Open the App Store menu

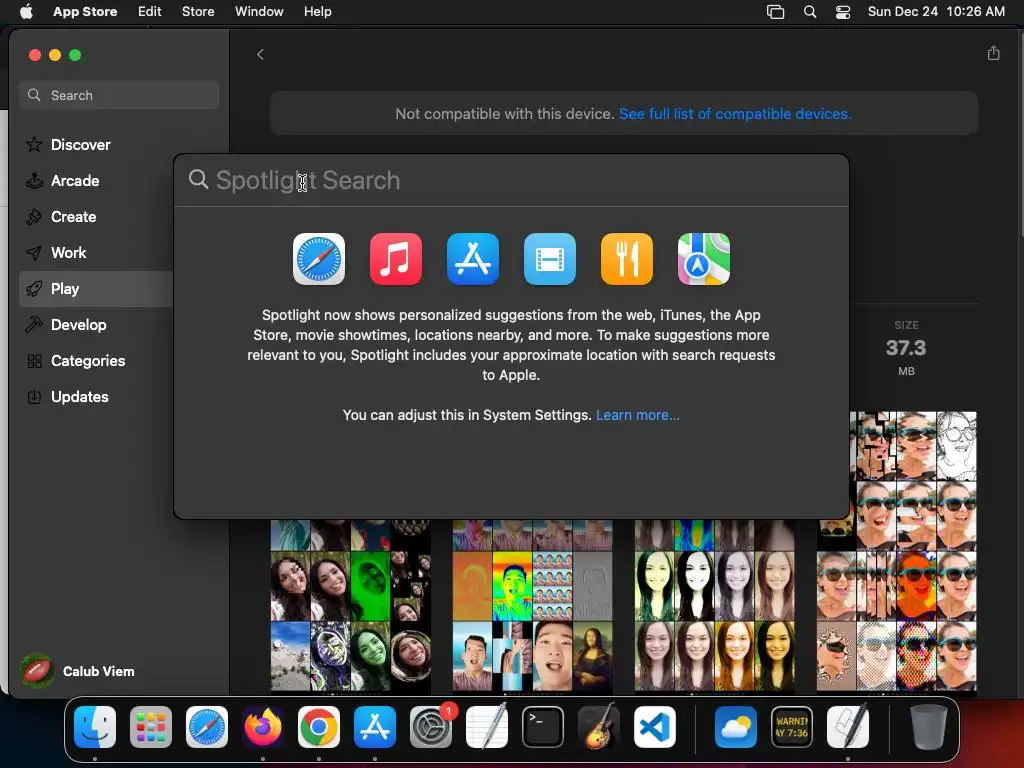[x=85, y=11]
